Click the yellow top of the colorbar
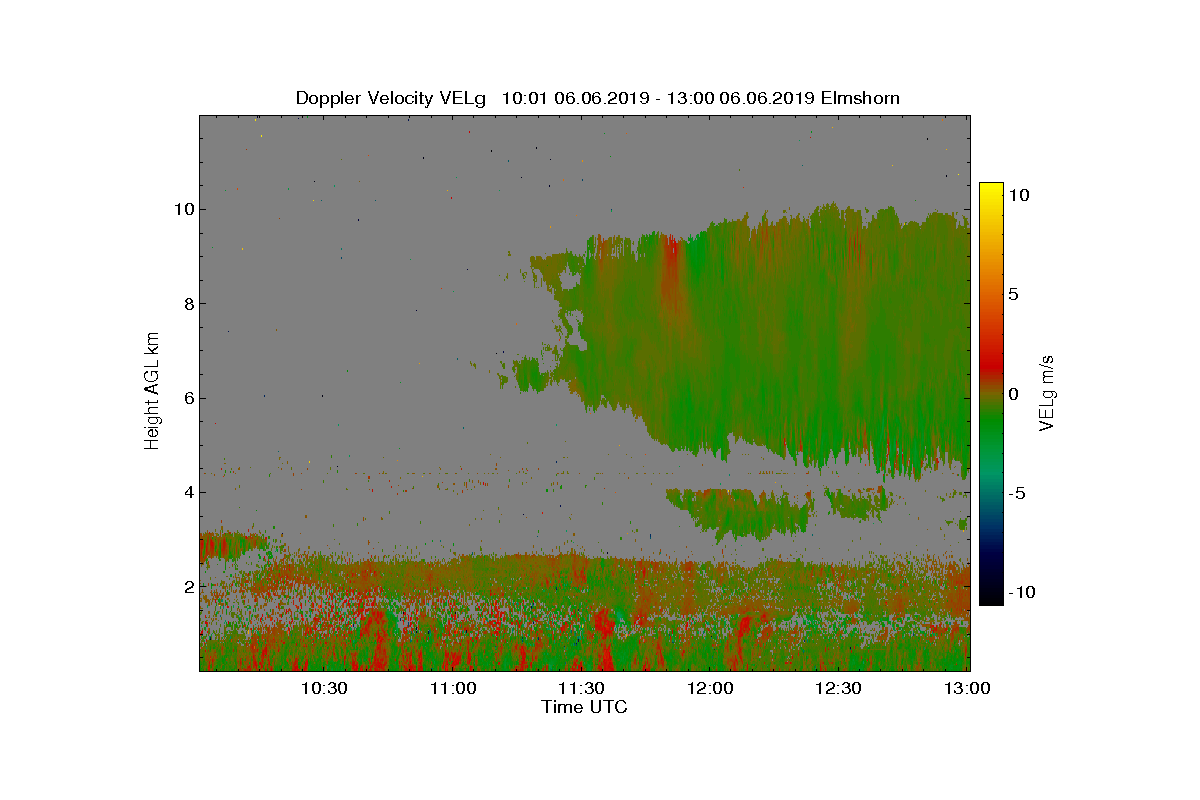 [x=991, y=190]
